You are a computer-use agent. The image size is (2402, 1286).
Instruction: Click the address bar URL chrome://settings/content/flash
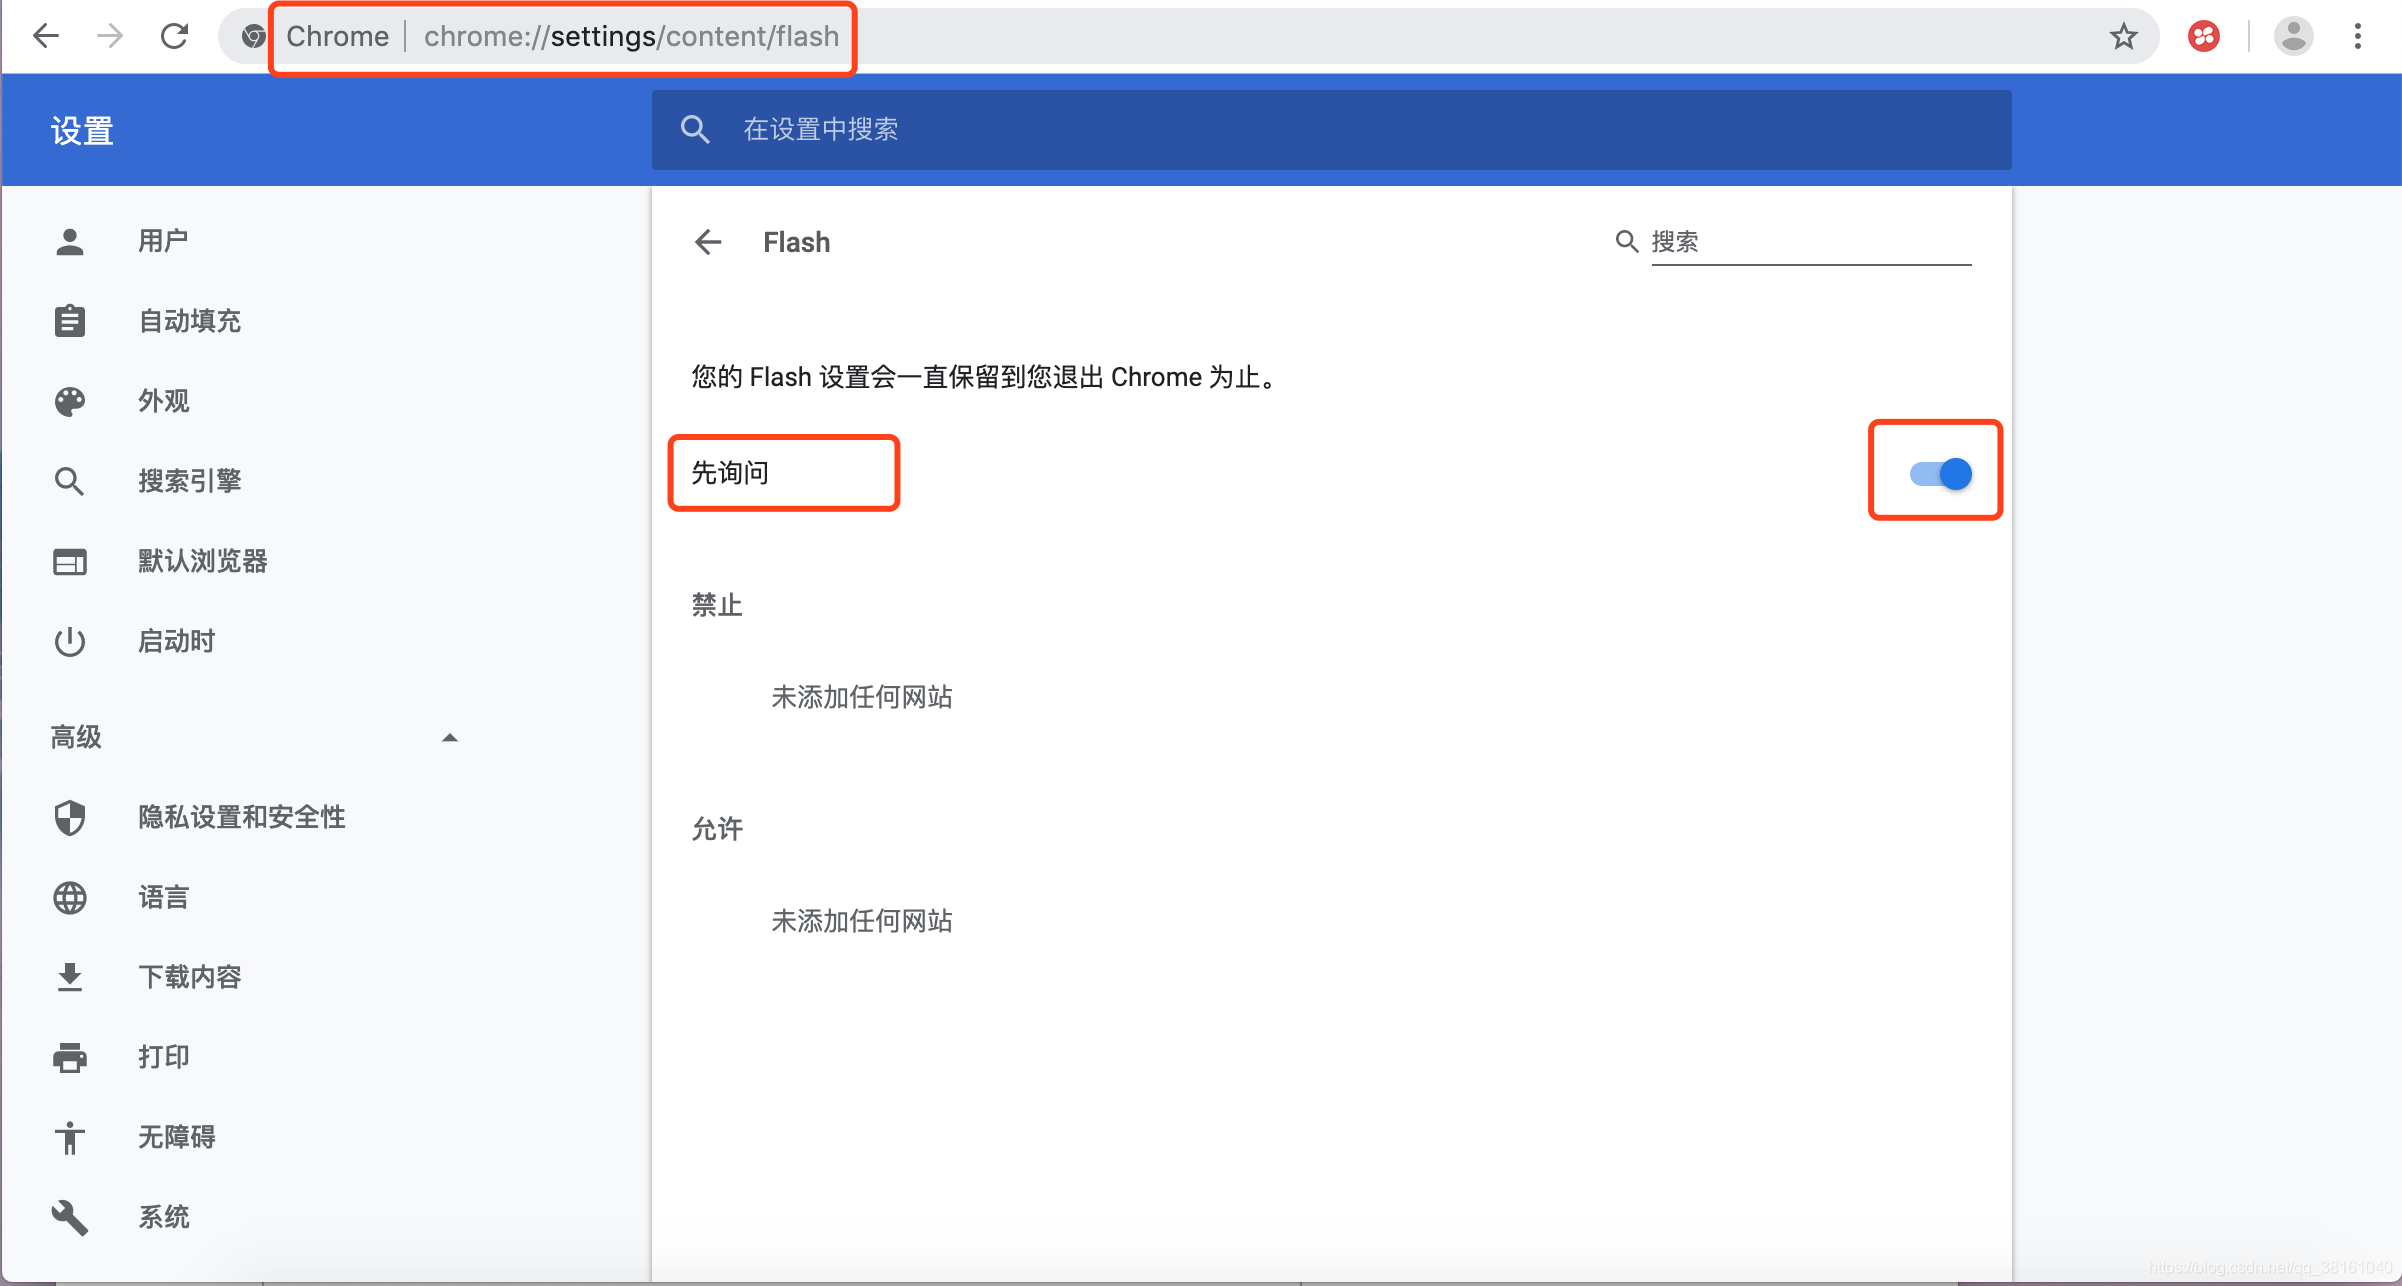pos(631,37)
